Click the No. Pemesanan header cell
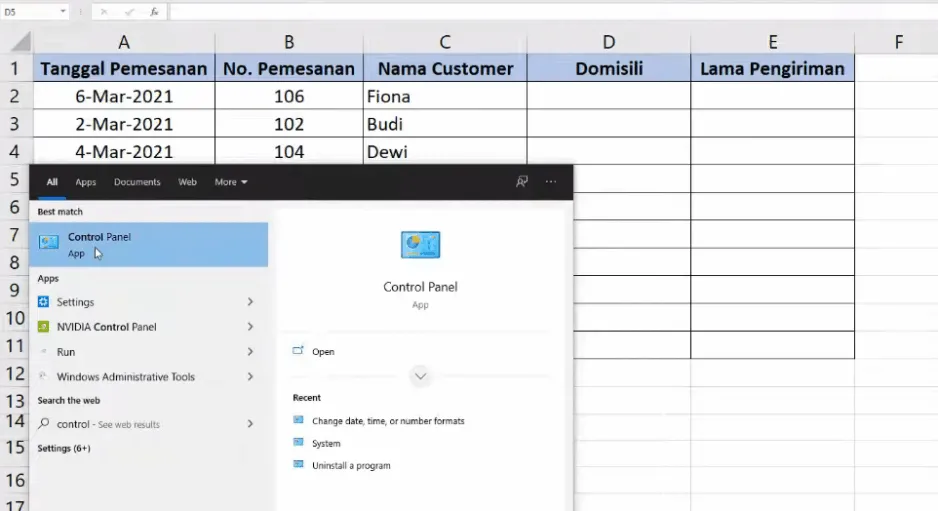The width and height of the screenshot is (938, 511). click(x=289, y=68)
